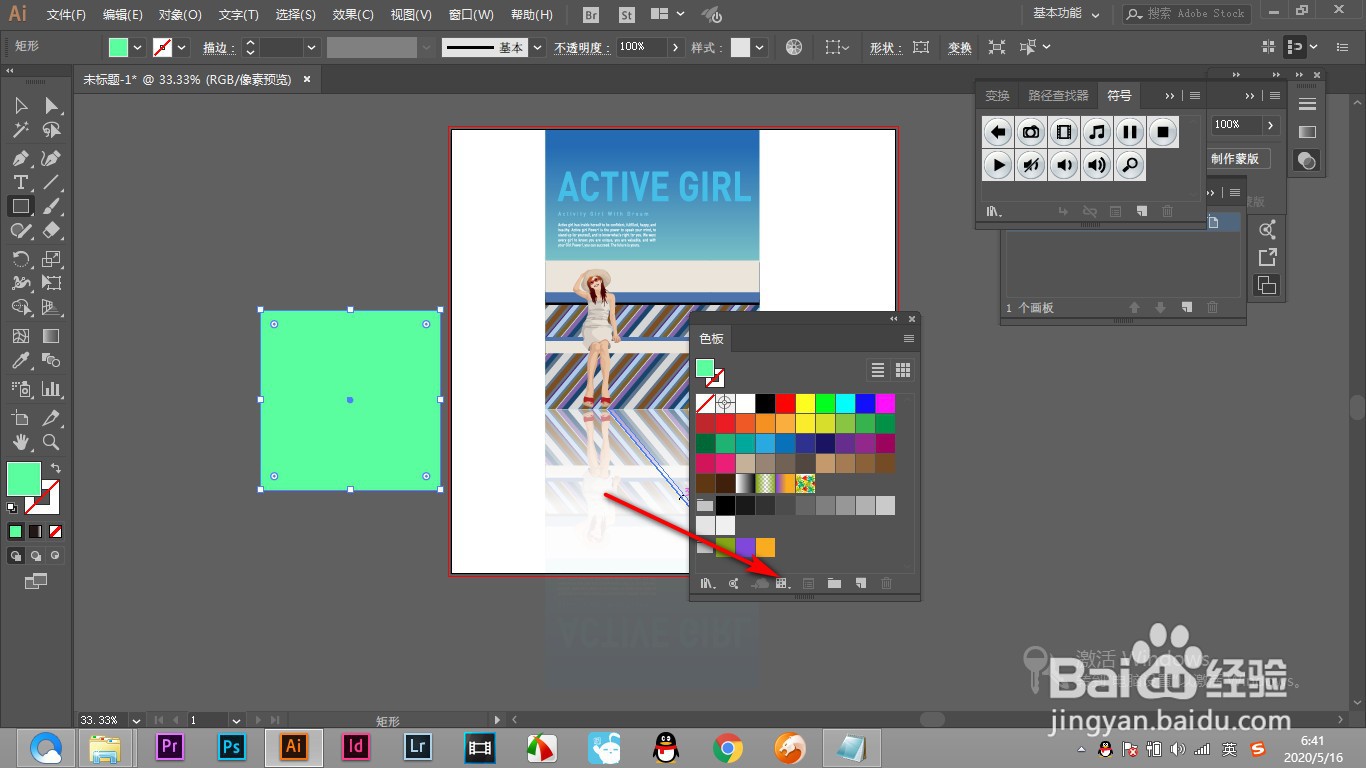The width and height of the screenshot is (1366, 768).
Task: Activate the Type (T) tool
Action: pos(20,183)
